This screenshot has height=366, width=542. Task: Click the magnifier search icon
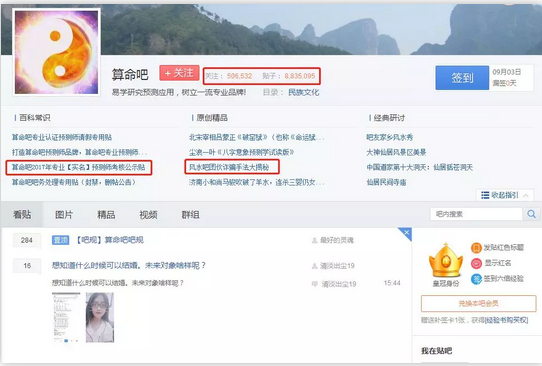tap(531, 214)
